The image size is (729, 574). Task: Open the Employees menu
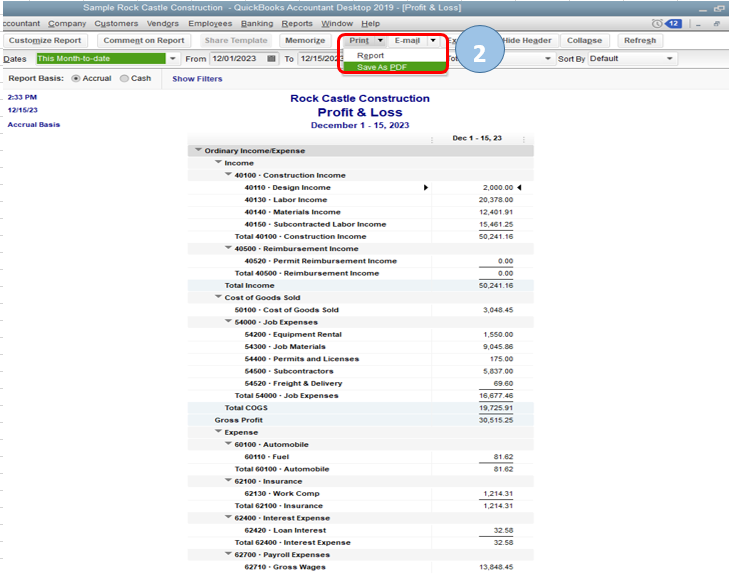pos(210,23)
